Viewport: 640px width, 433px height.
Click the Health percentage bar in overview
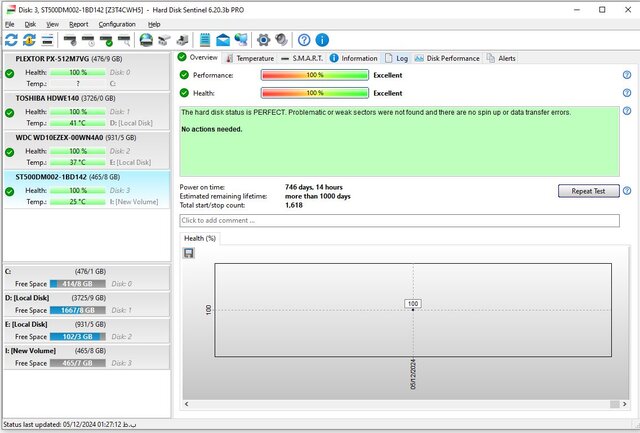(x=314, y=92)
